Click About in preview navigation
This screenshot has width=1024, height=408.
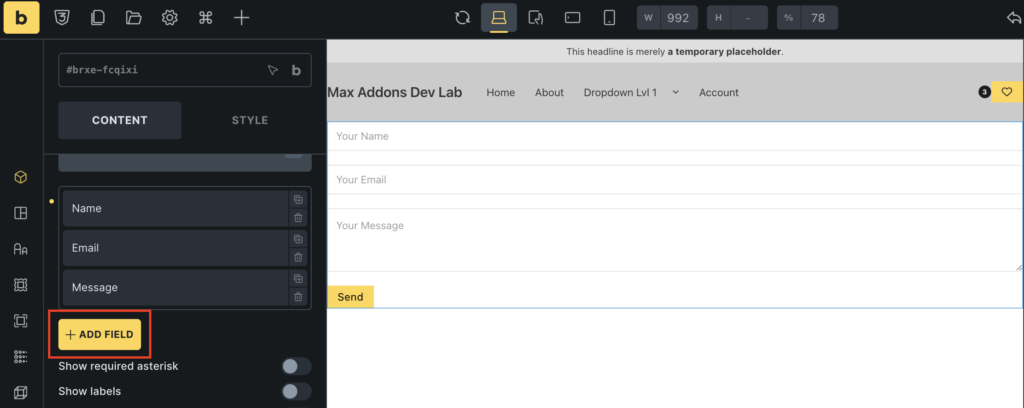[x=549, y=93]
